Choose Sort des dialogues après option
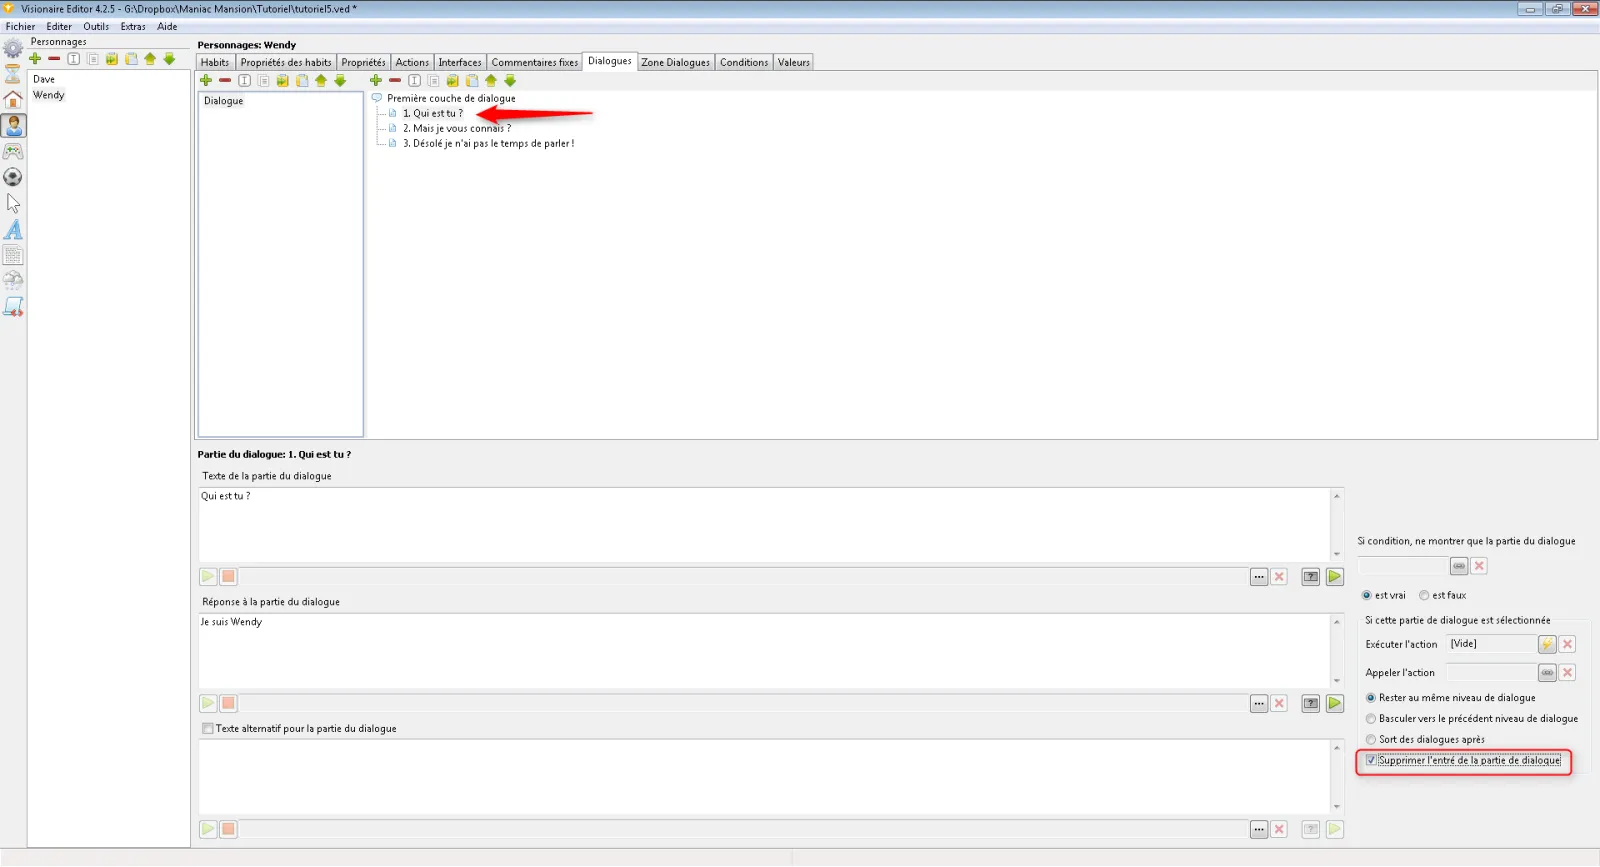This screenshot has width=1600, height=867. pos(1371,740)
